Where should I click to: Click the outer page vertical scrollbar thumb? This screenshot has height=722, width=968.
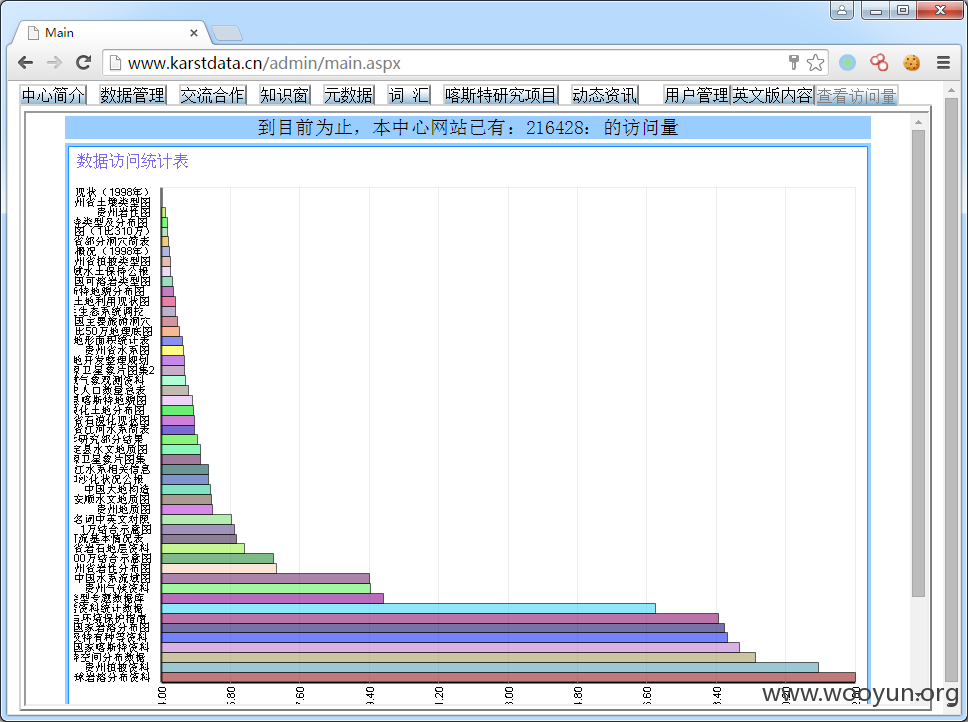coord(951,389)
